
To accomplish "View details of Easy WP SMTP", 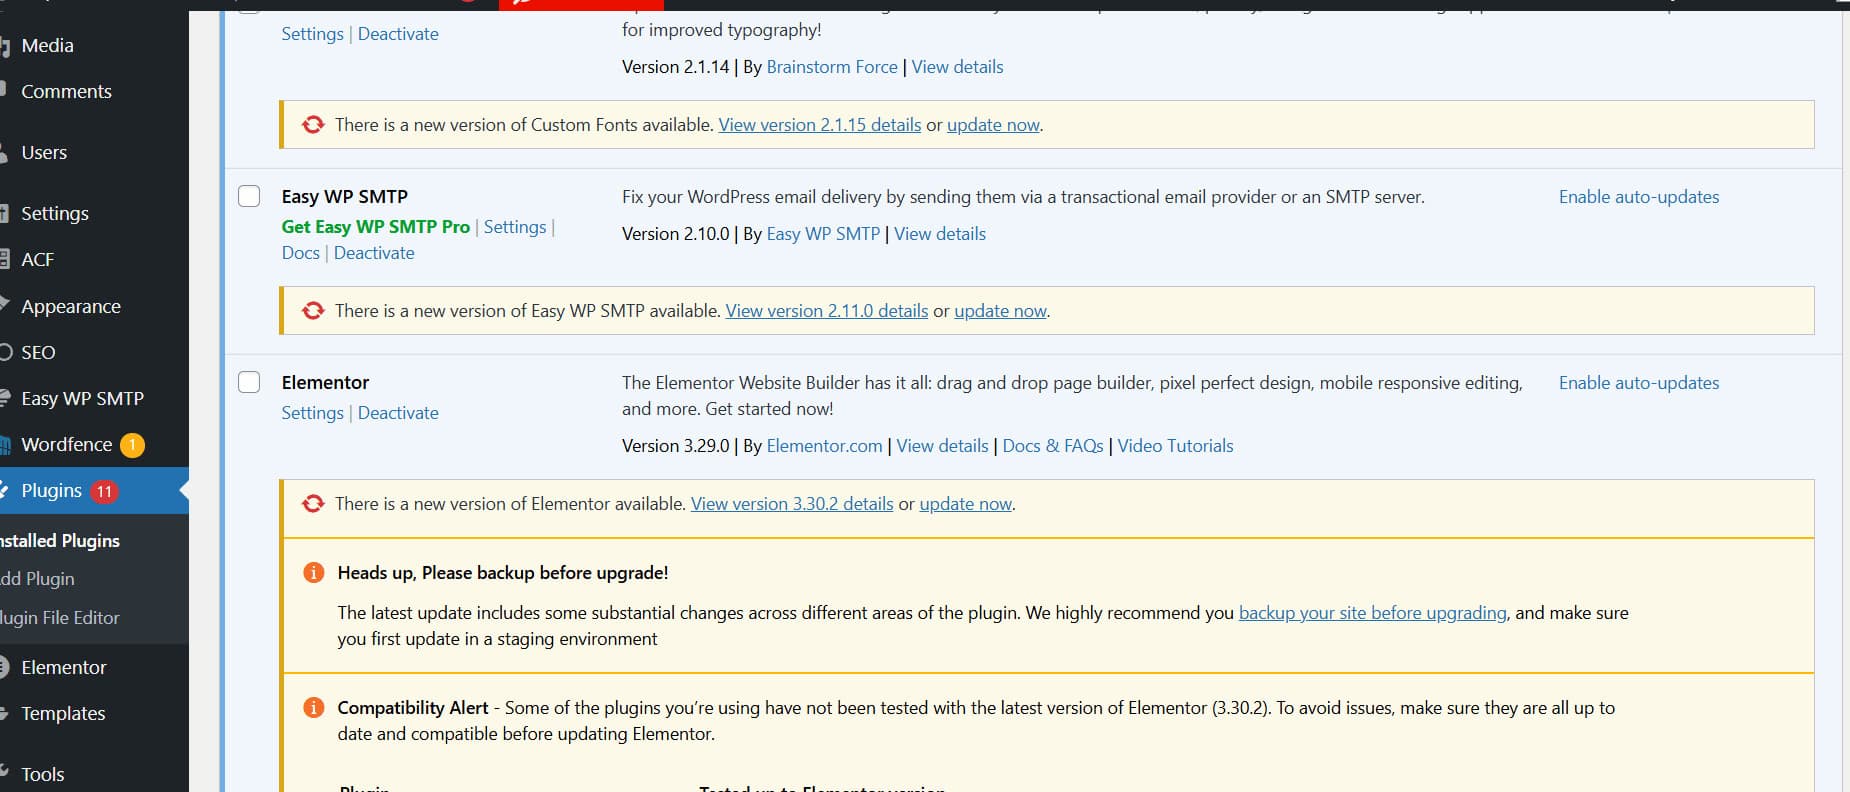I will pos(940,233).
